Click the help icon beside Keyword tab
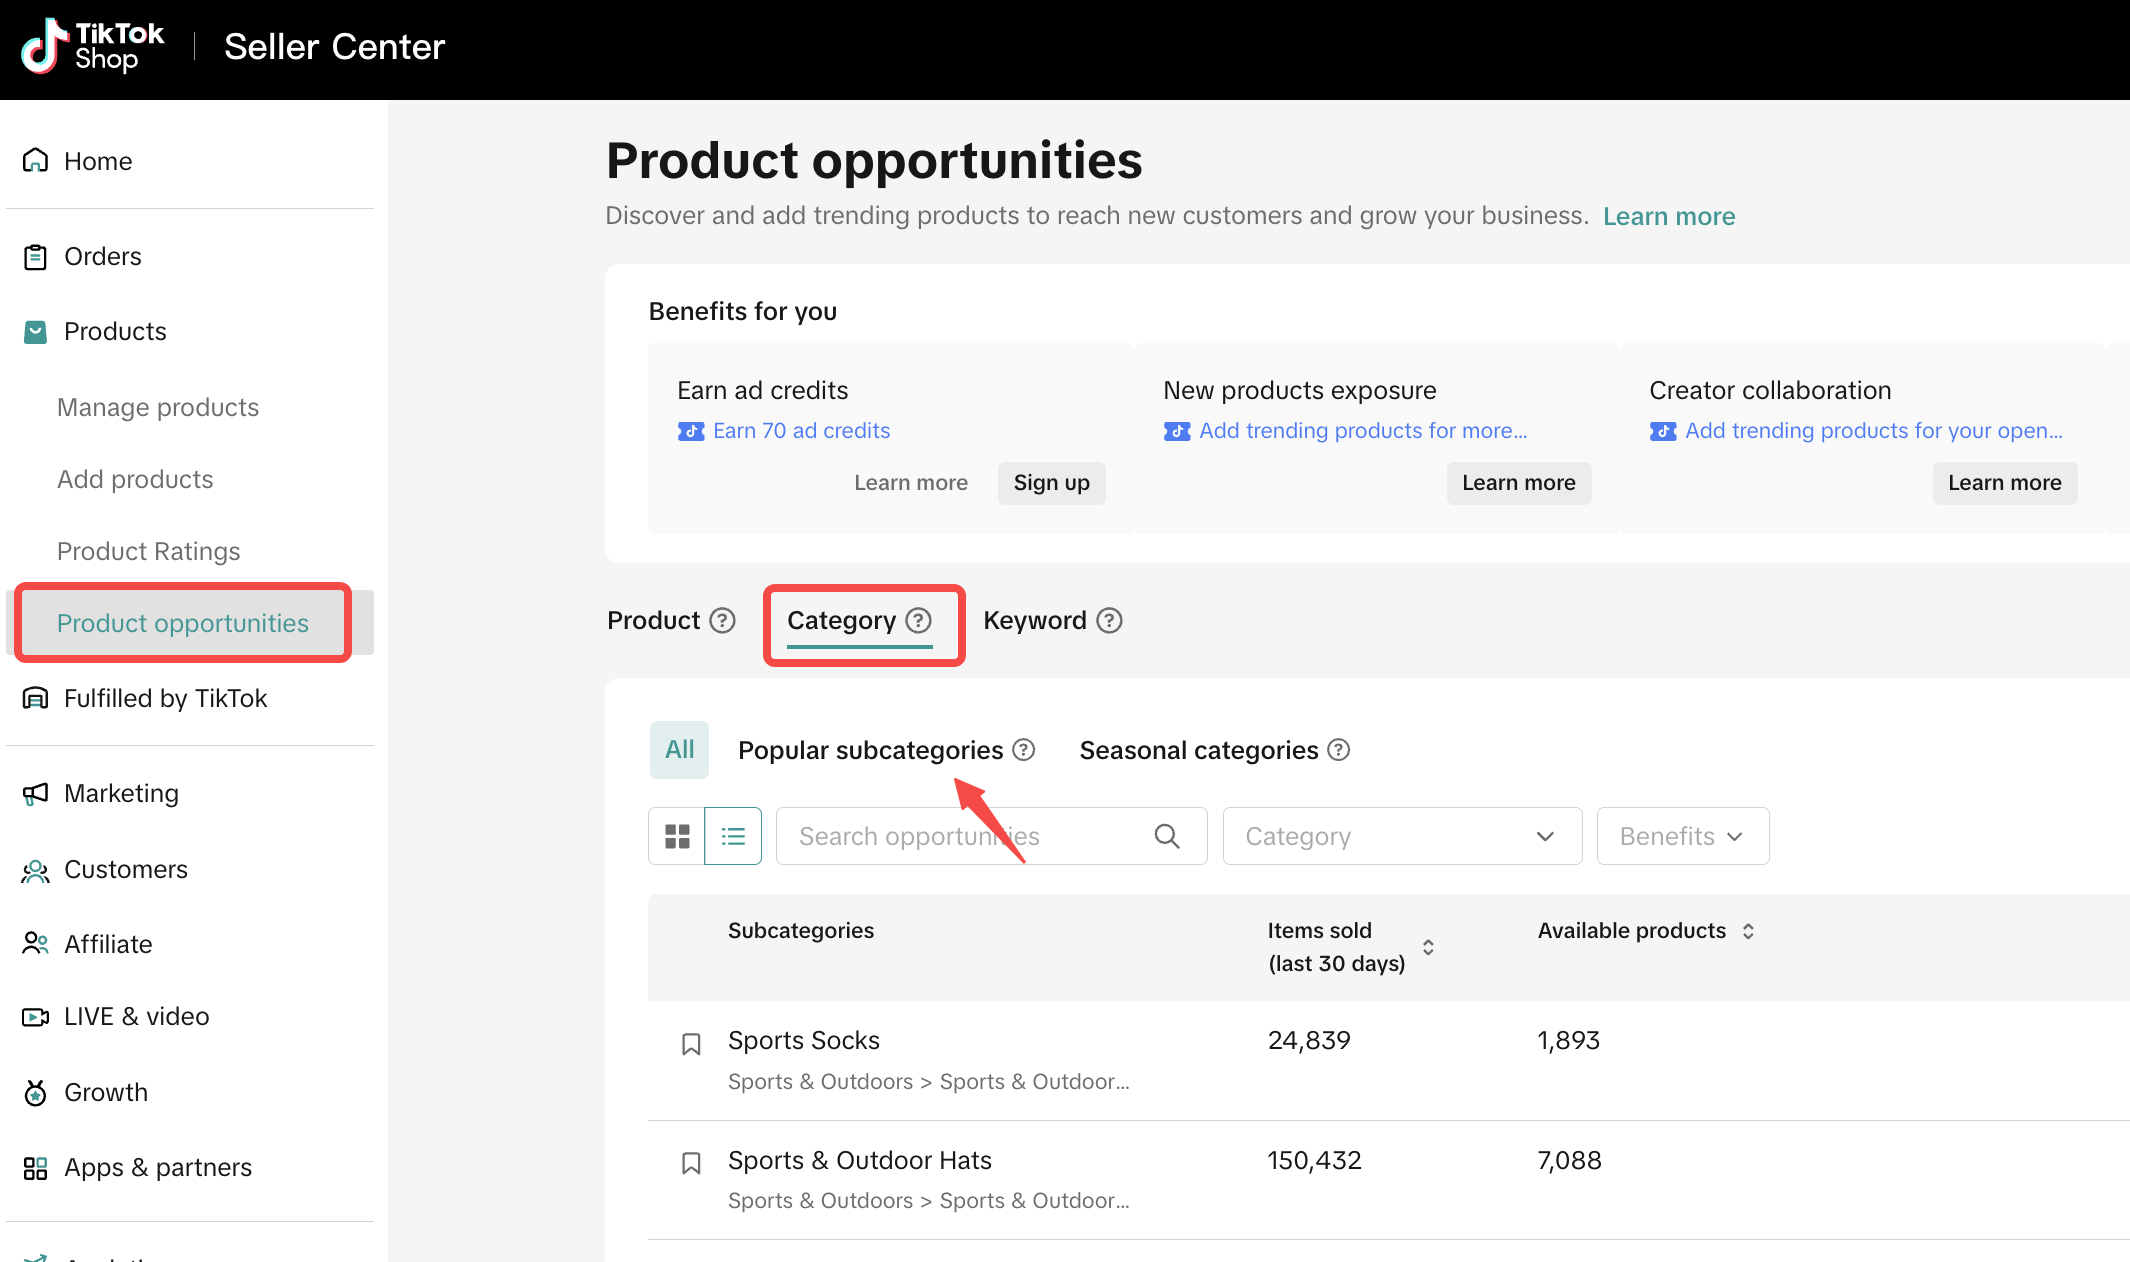Image resolution: width=2130 pixels, height=1262 pixels. coord(1109,621)
